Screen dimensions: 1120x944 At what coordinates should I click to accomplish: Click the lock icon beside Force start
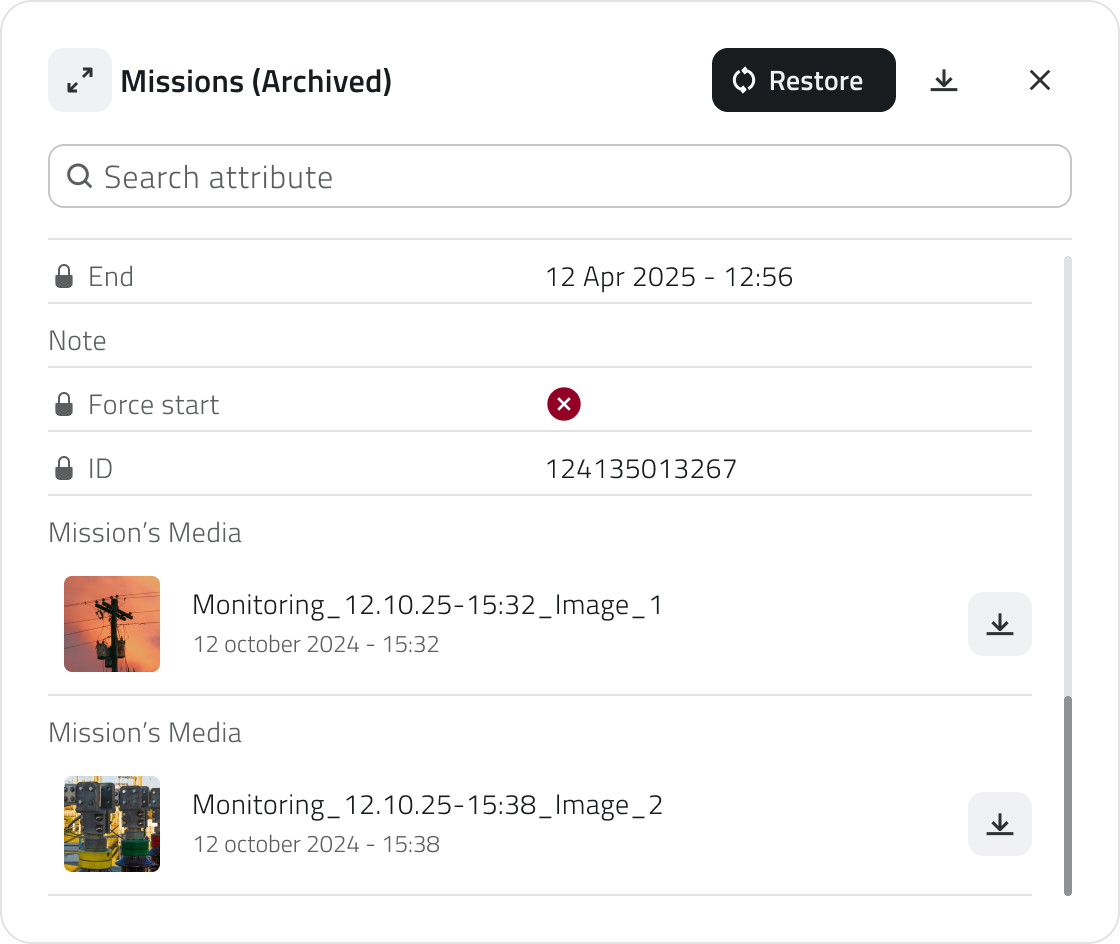(x=64, y=405)
